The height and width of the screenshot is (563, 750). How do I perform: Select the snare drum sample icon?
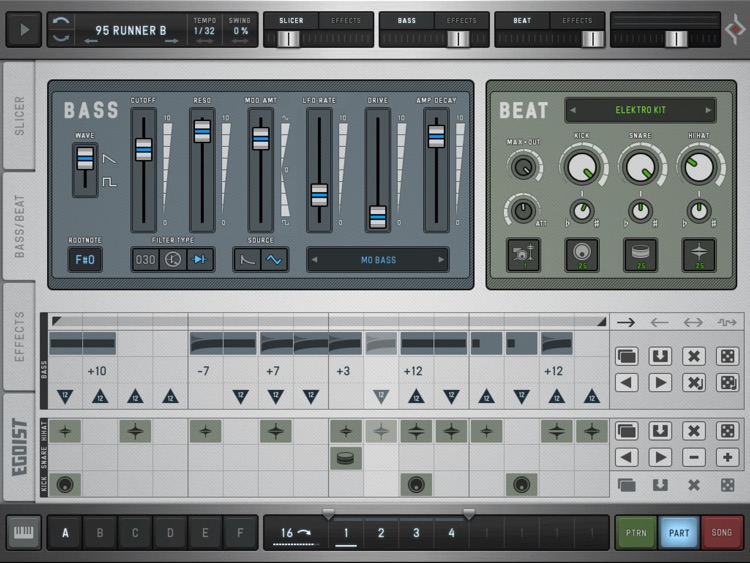(x=640, y=254)
